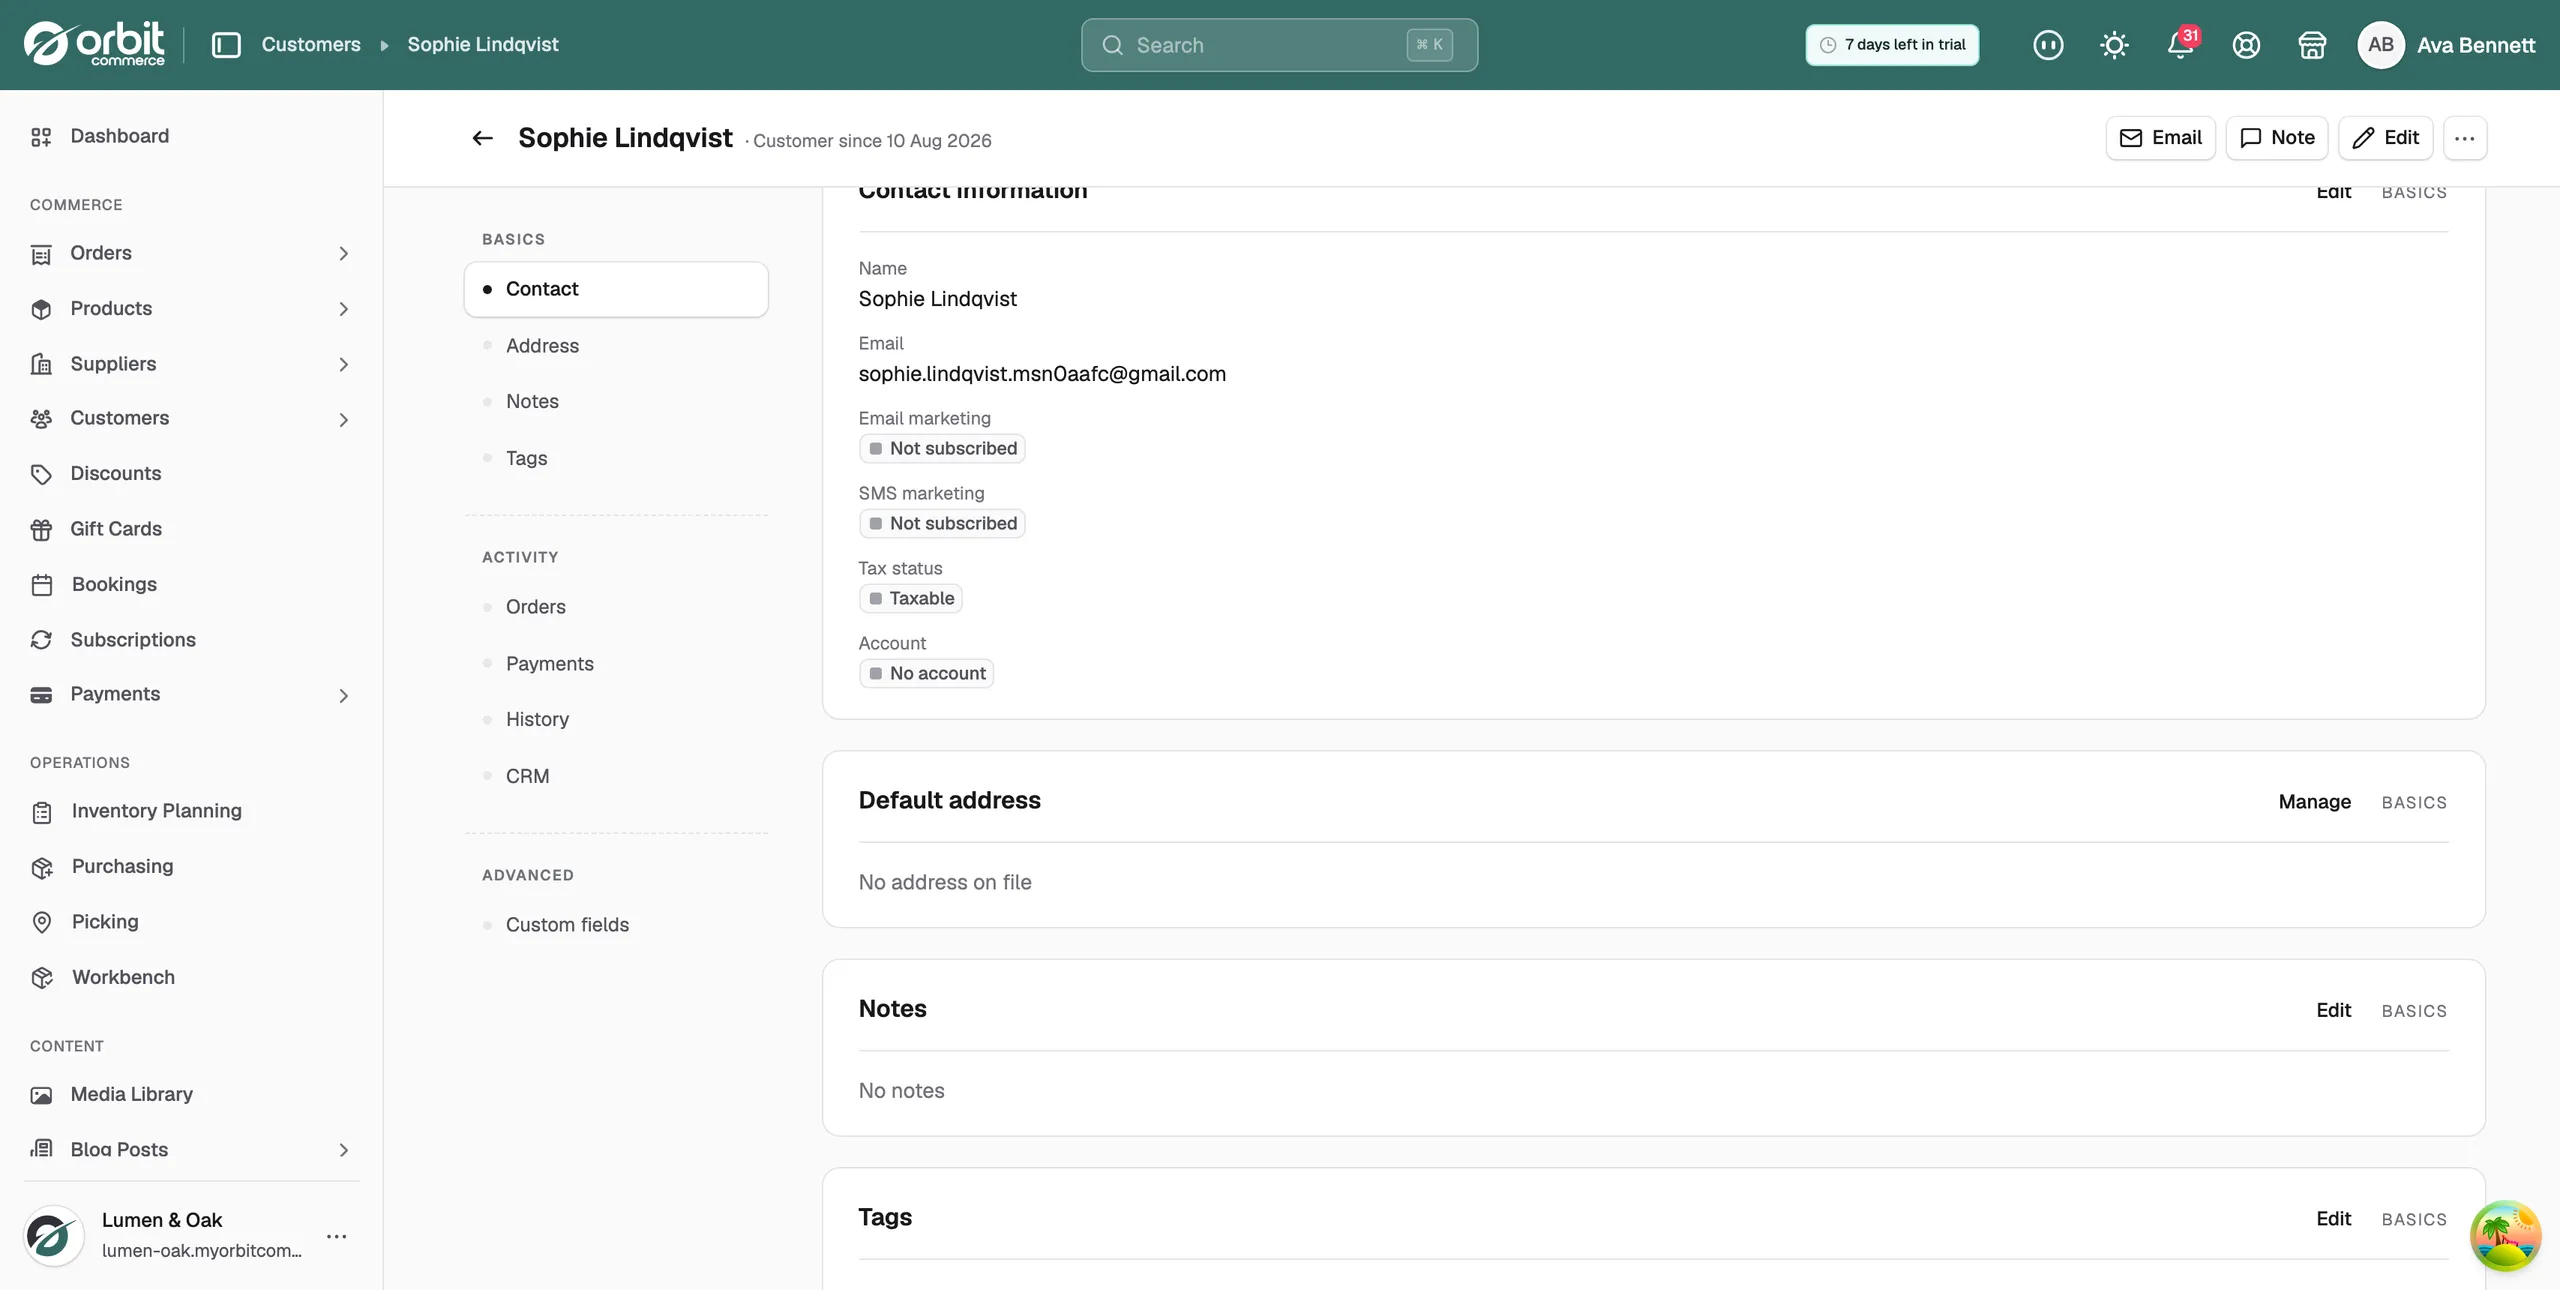2560x1290 pixels.
Task: Click Manage on Default address
Action: (2314, 802)
